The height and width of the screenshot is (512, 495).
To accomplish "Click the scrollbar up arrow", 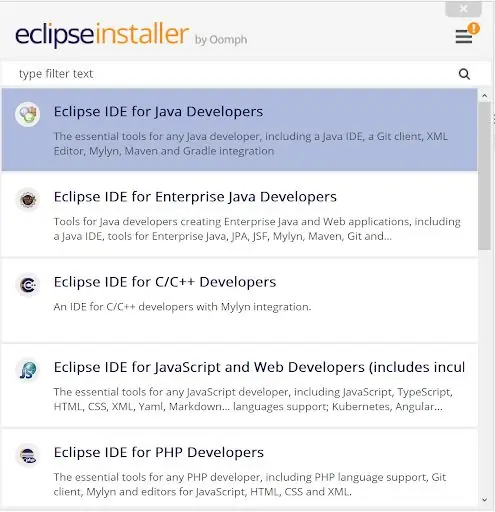I will click(484, 96).
